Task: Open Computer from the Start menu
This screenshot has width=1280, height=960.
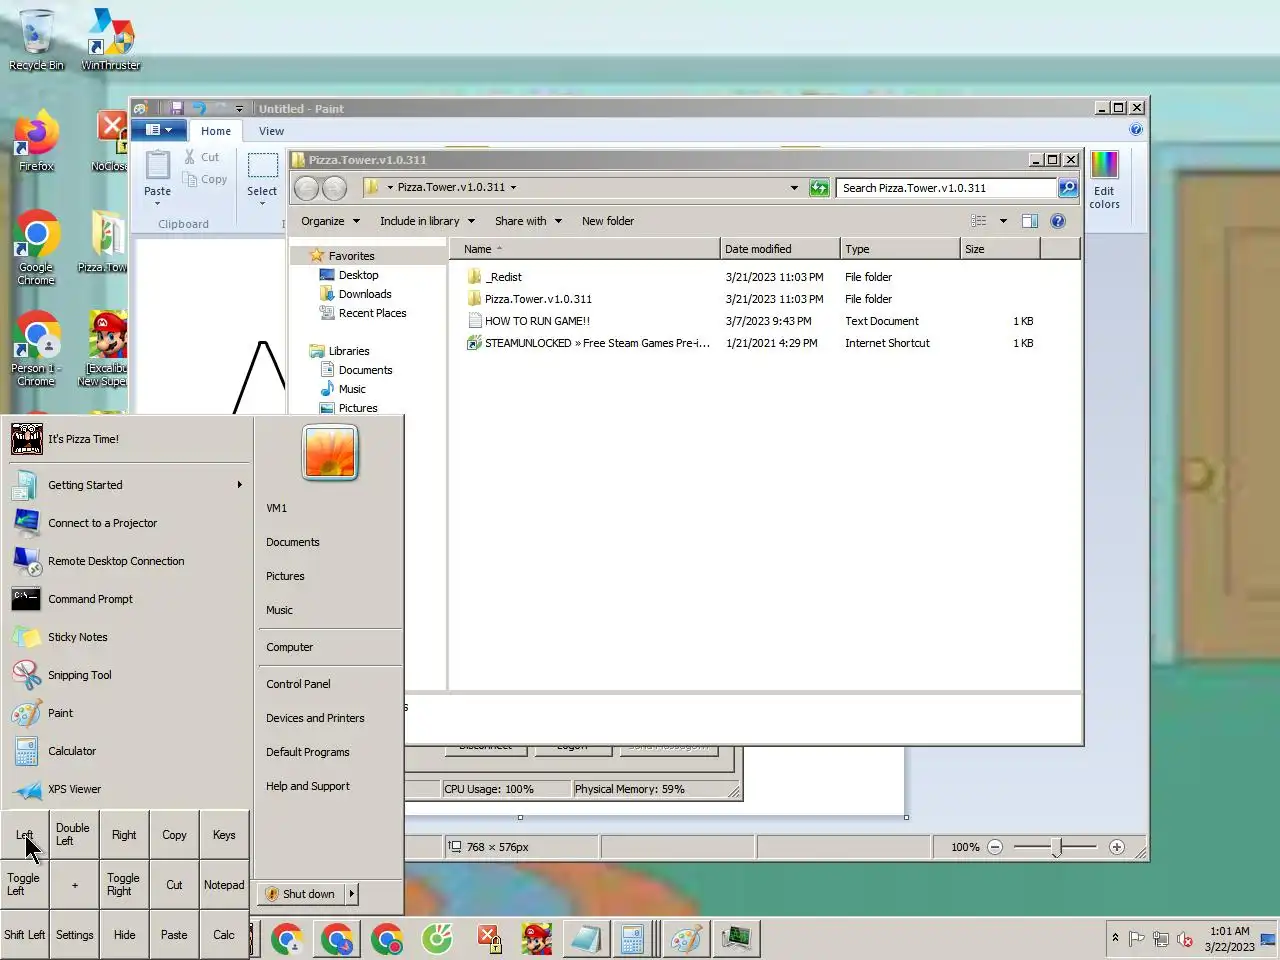Action: pos(329,647)
